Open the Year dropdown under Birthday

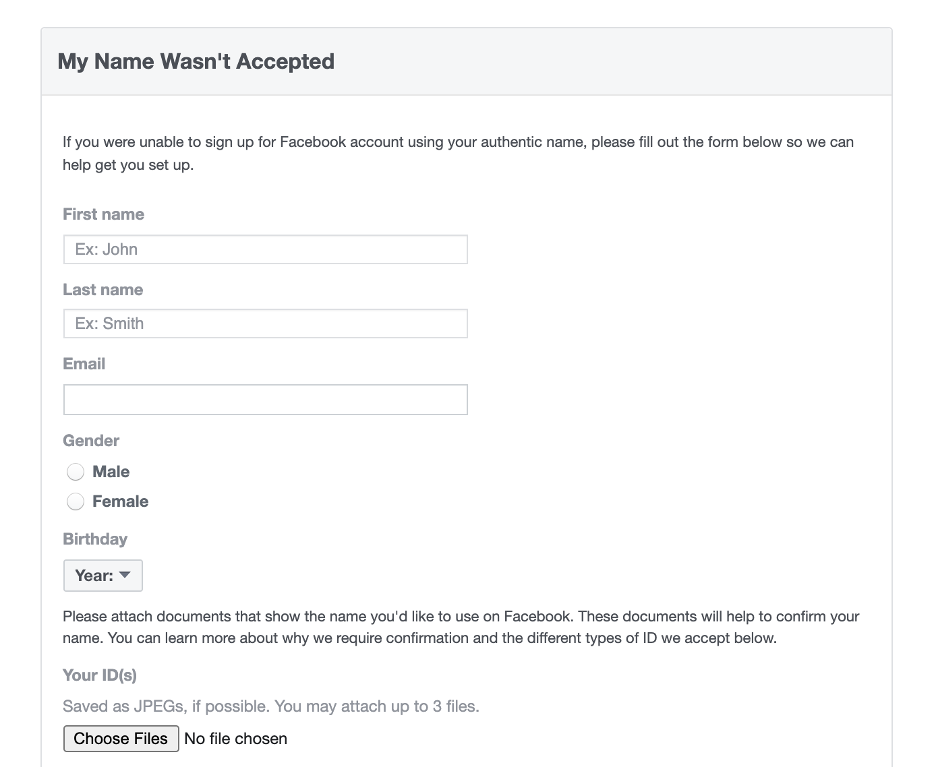(103, 575)
